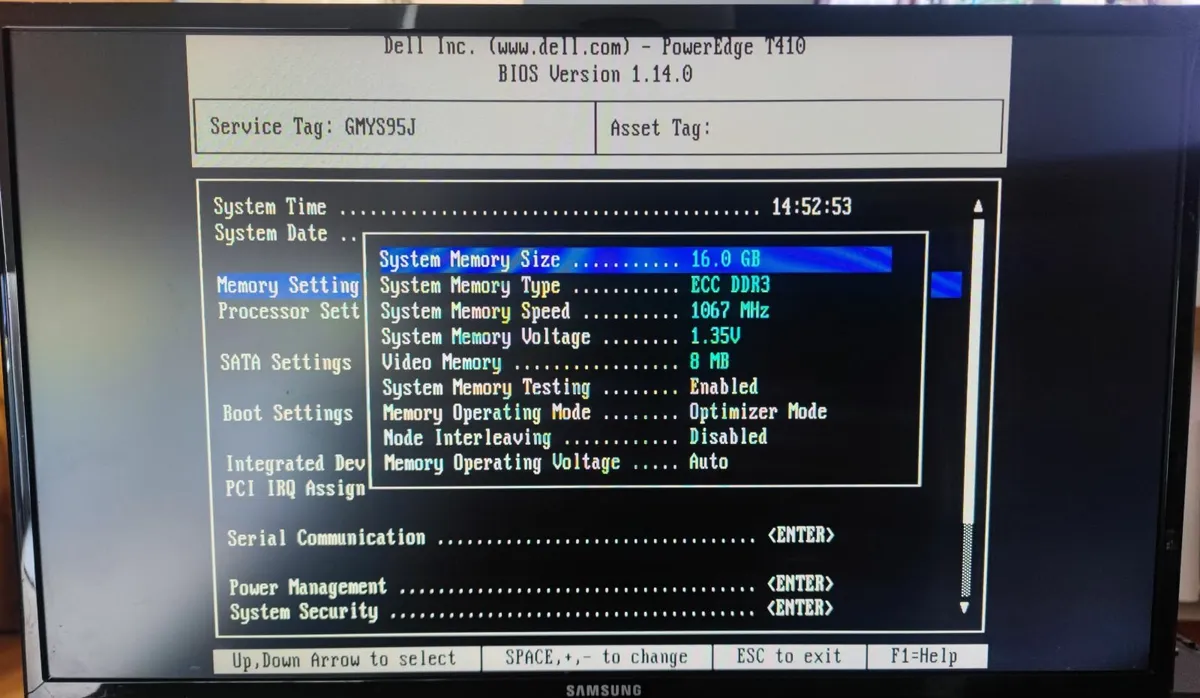Click Power Management <ENTER> indicator
Screen dimensions: 1200x698
coord(801,584)
